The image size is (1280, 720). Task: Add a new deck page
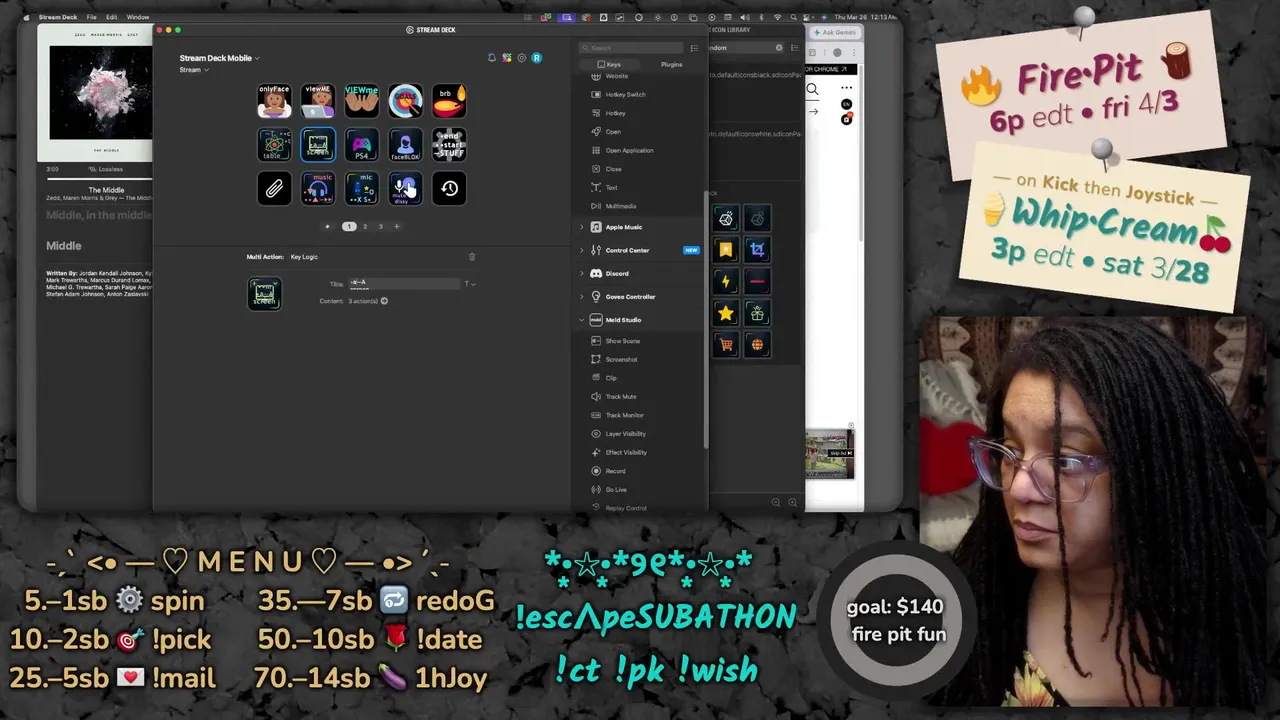coord(396,226)
